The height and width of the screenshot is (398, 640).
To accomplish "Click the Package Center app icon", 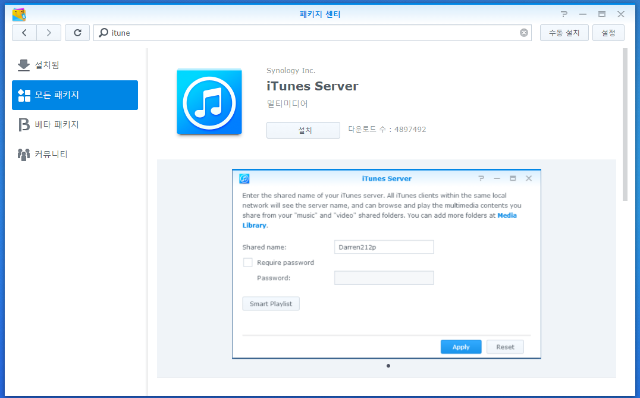I will 19,14.
